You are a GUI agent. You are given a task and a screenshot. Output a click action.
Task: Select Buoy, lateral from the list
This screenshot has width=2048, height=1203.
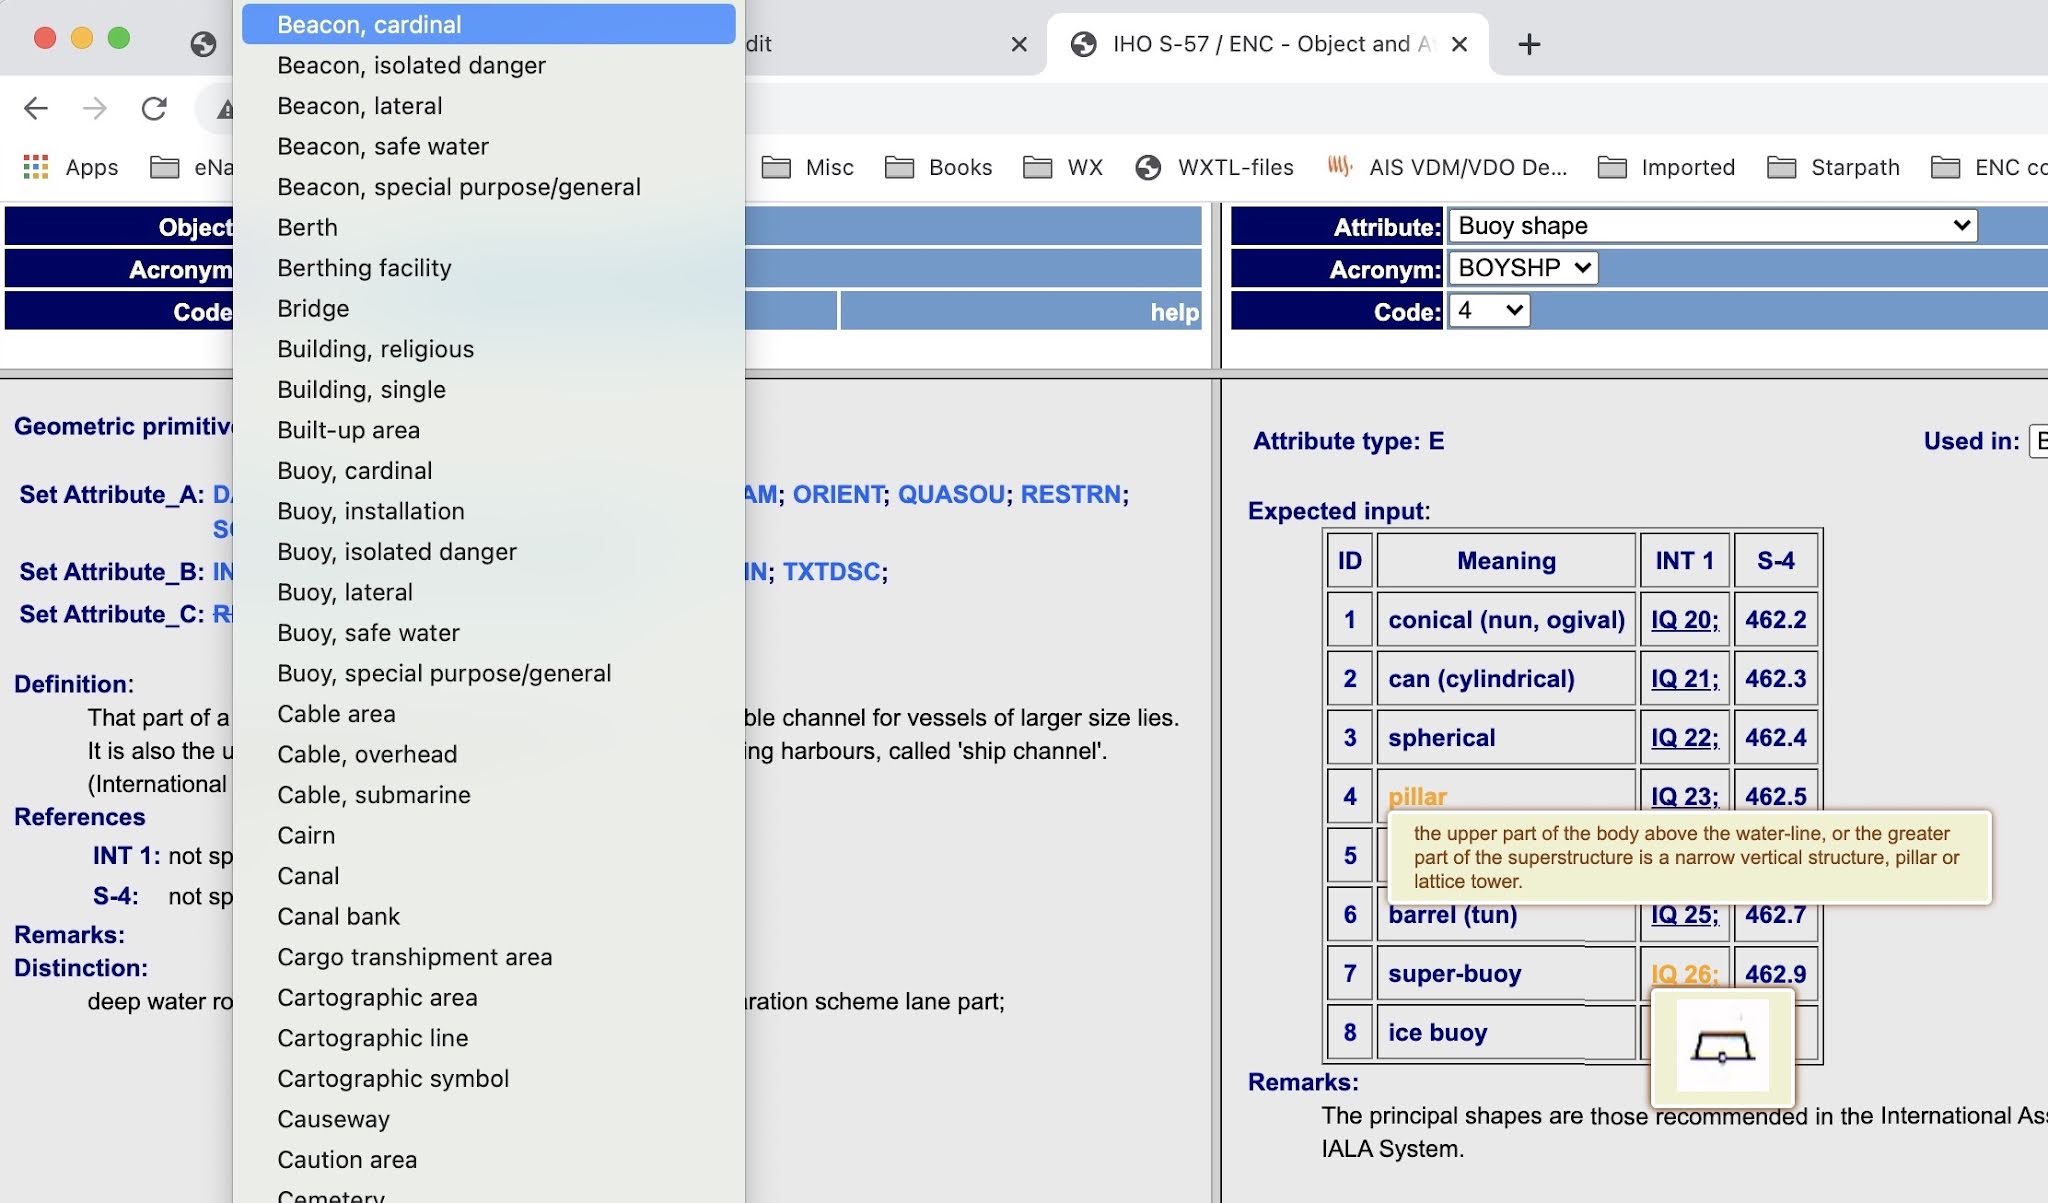point(345,592)
